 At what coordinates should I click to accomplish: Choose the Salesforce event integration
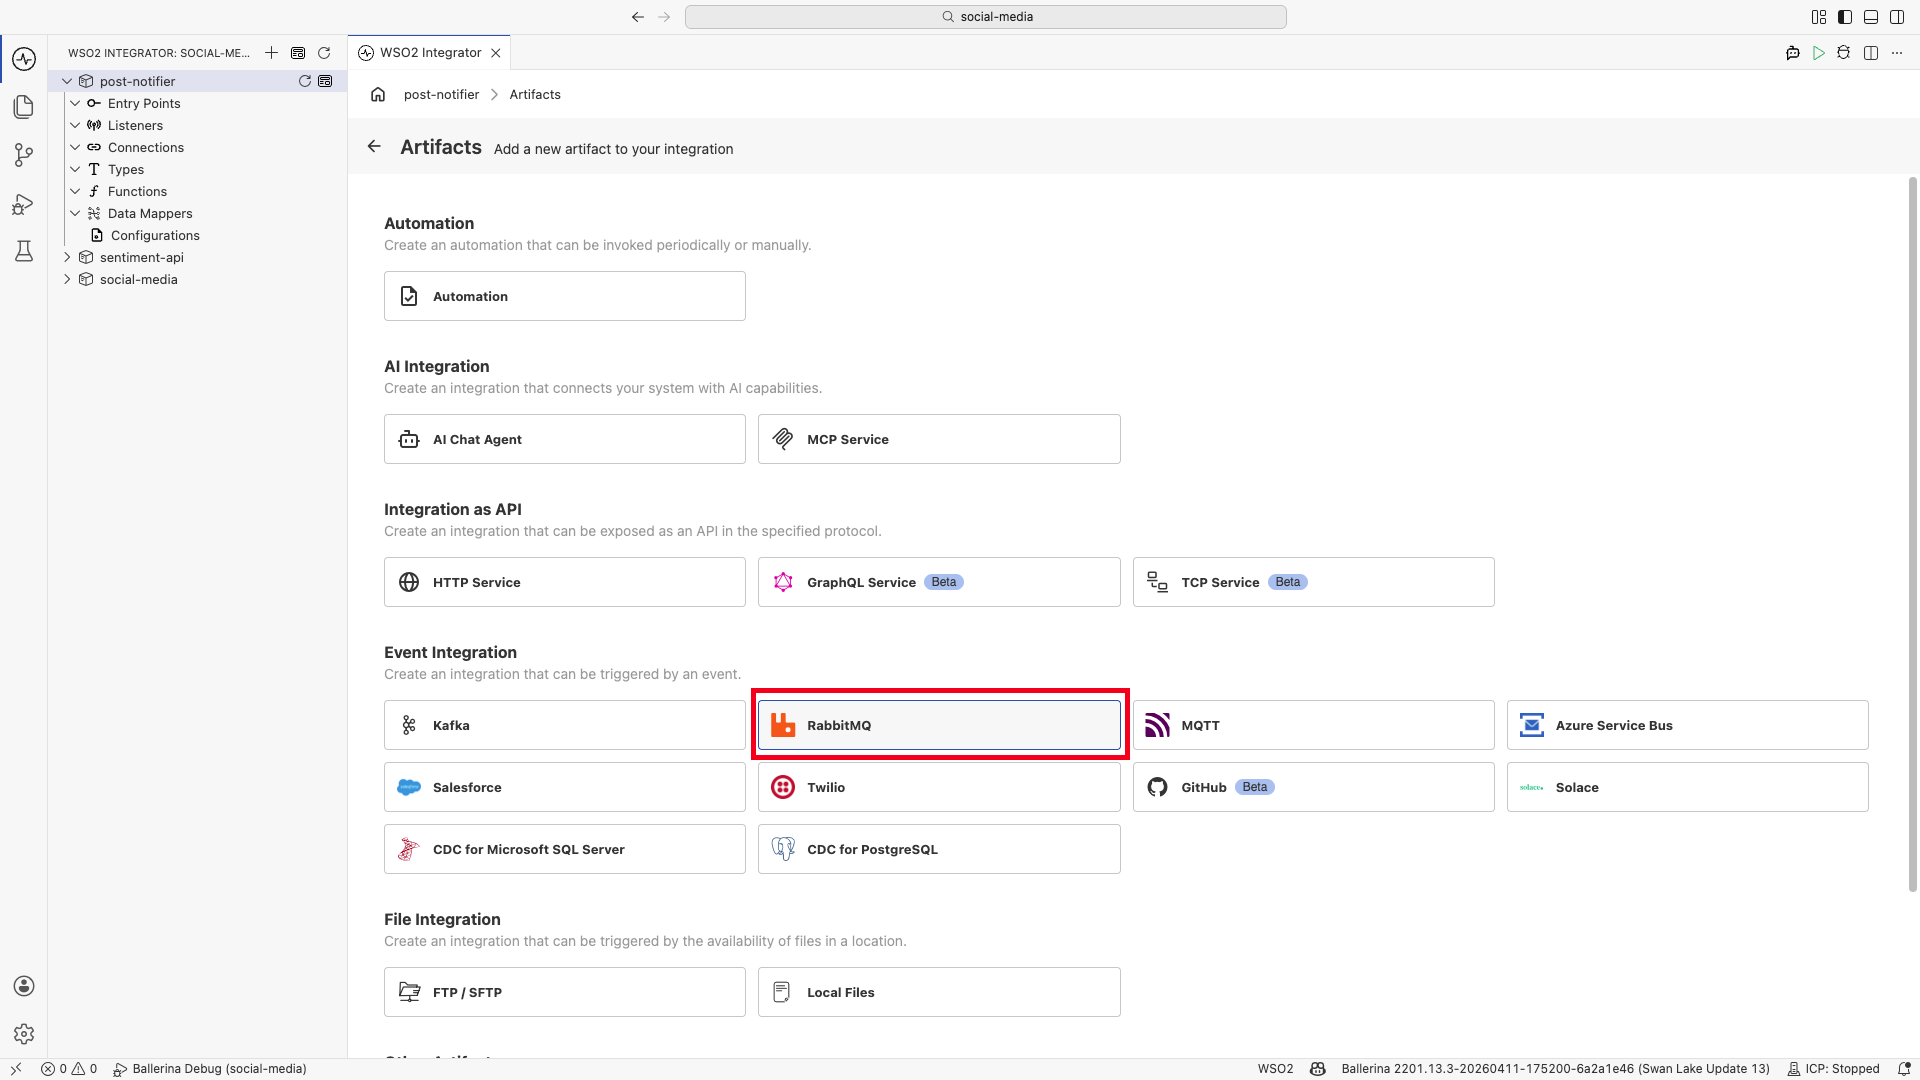pos(565,787)
